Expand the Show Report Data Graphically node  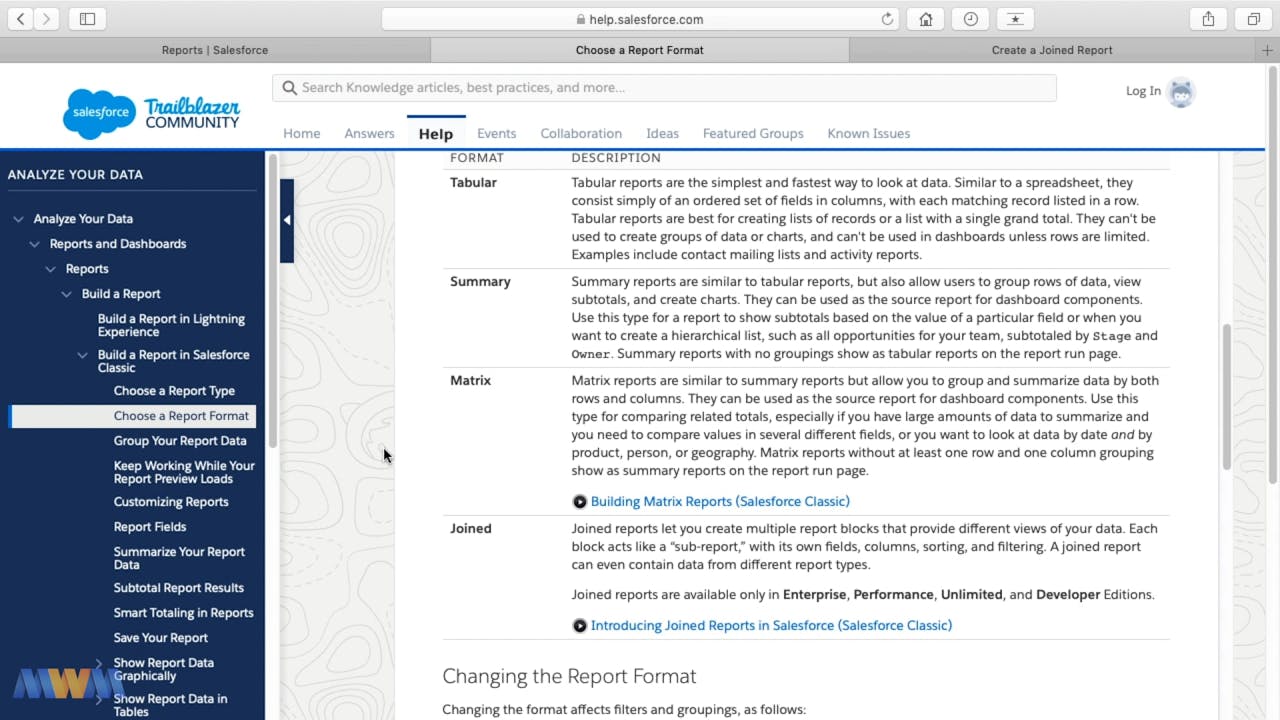pyautogui.click(x=99, y=663)
